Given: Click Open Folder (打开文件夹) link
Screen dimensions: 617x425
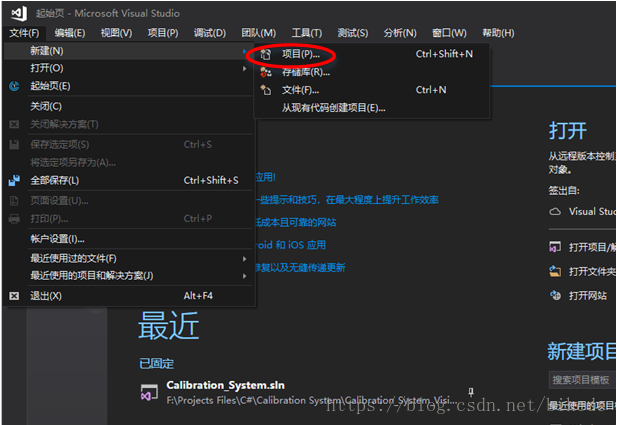Looking at the screenshot, I should (592, 271).
